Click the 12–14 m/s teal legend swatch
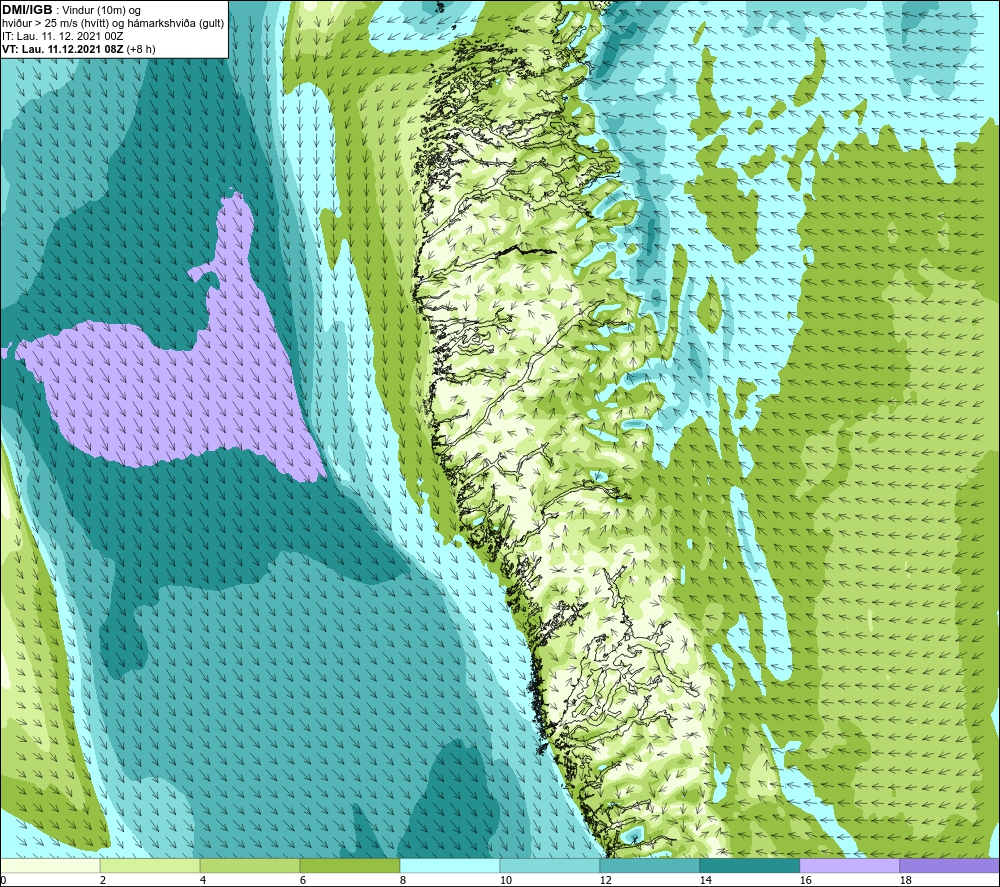The height and width of the screenshot is (887, 1000). pos(649,865)
